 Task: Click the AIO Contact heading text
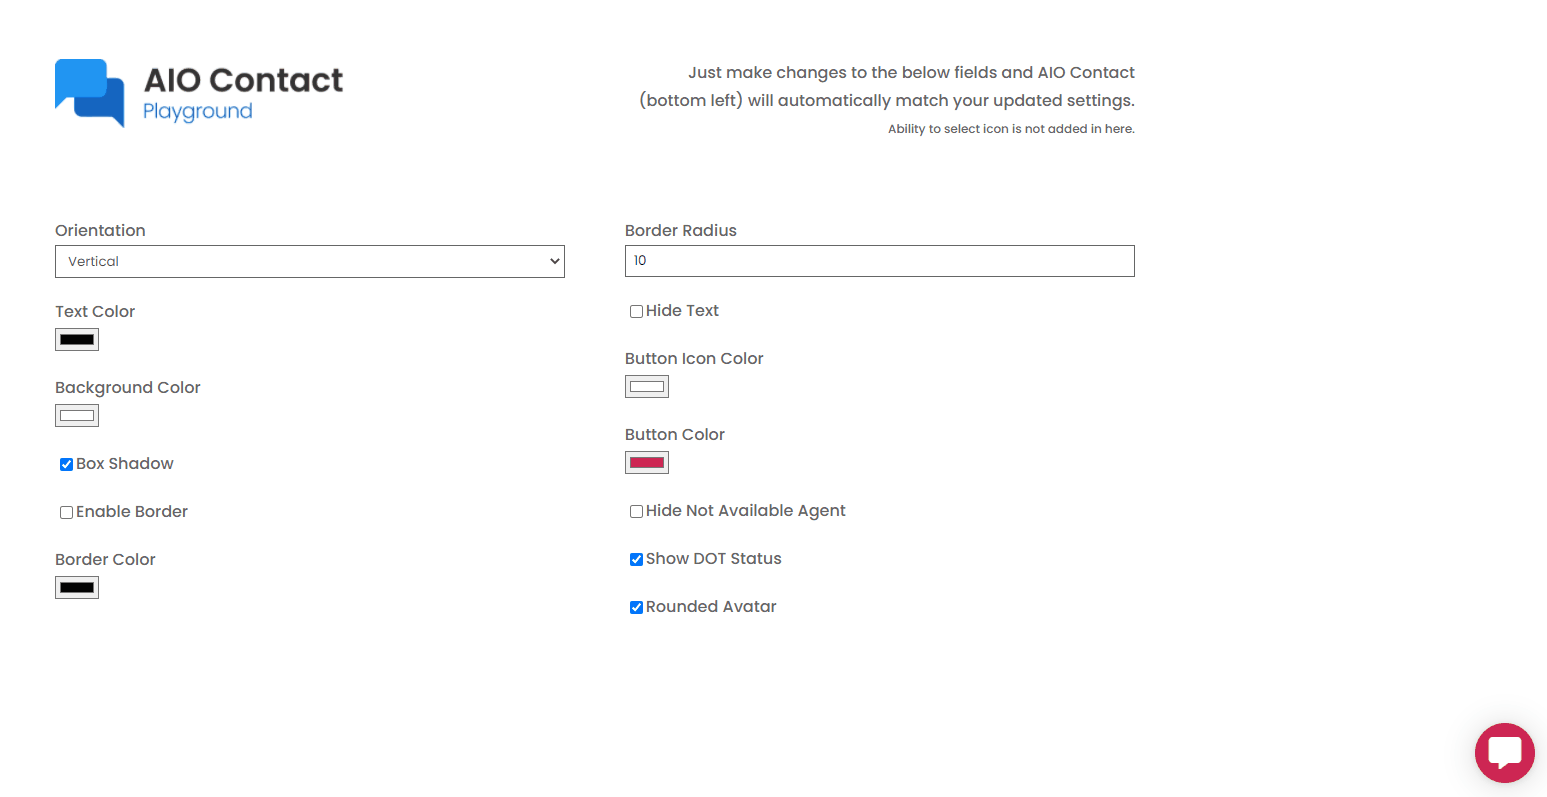tap(243, 80)
